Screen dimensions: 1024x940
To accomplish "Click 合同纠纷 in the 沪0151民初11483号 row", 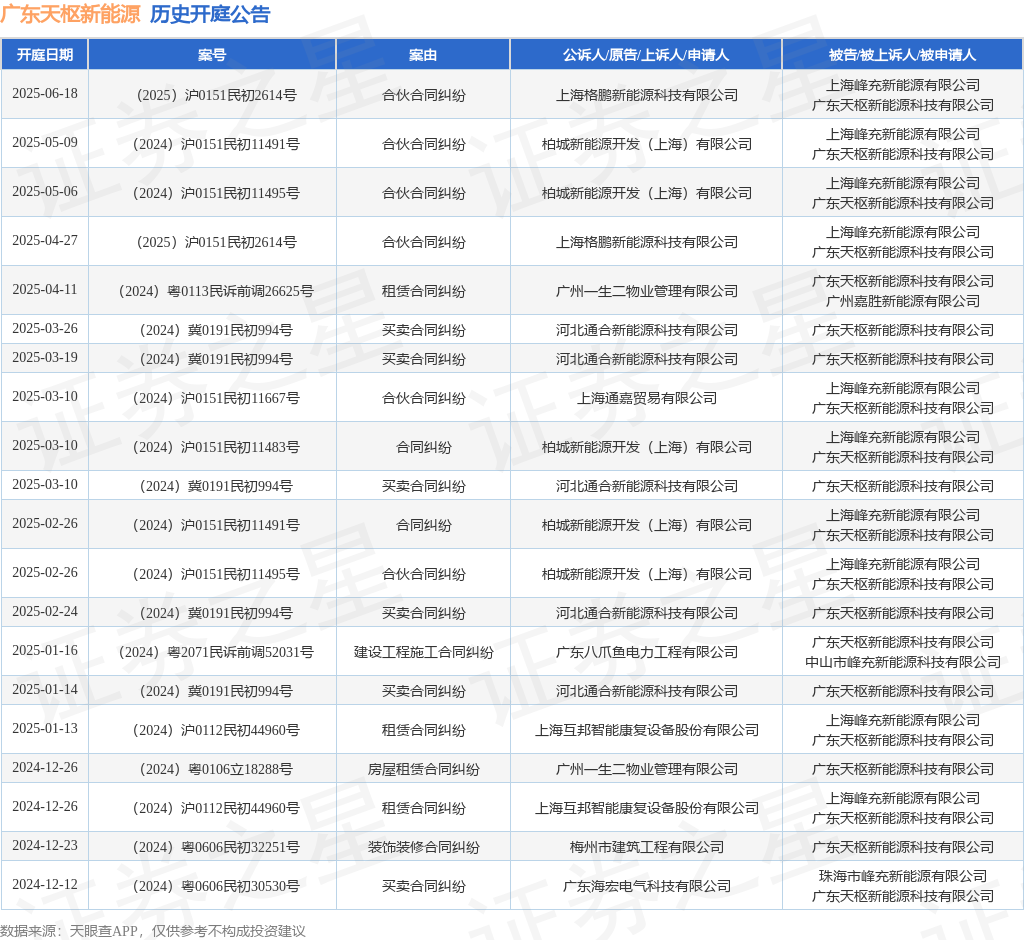I will coord(423,447).
